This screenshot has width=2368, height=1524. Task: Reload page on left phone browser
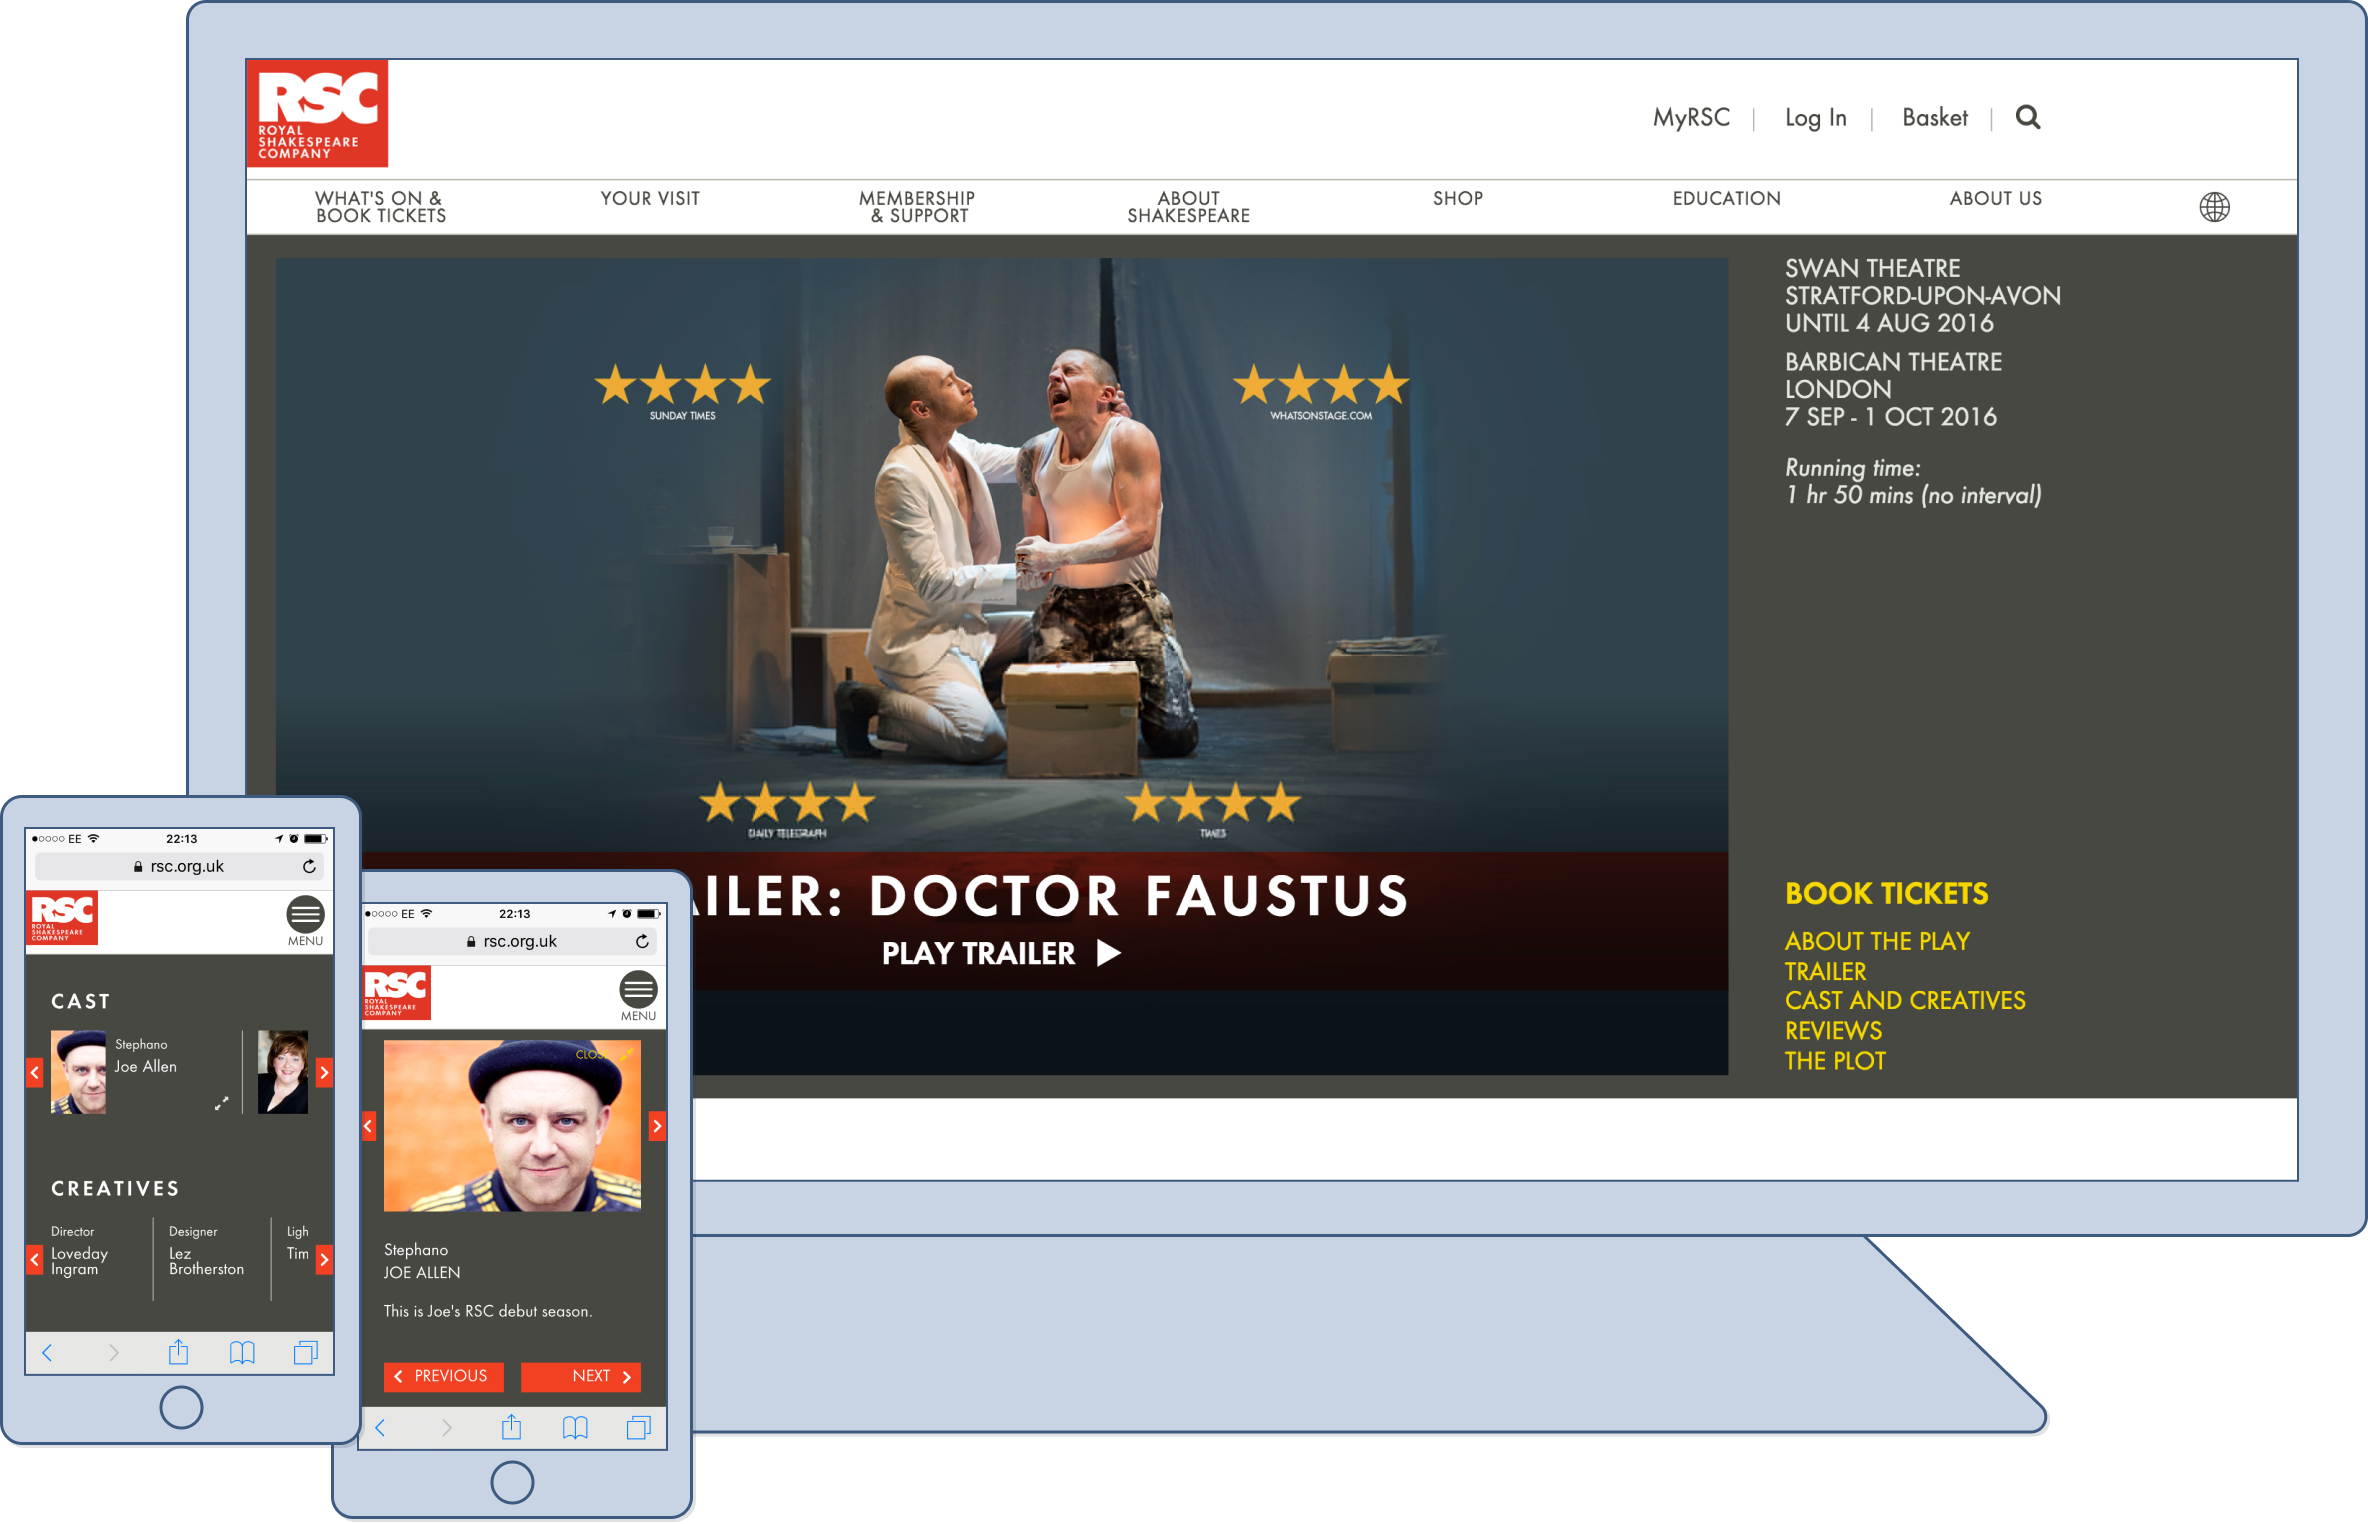tap(309, 866)
